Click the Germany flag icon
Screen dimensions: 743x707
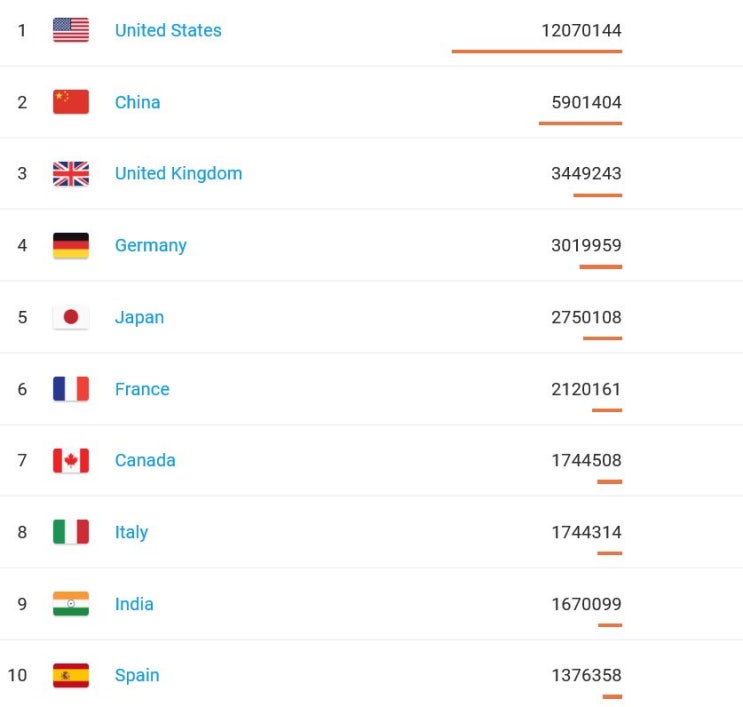coord(71,245)
